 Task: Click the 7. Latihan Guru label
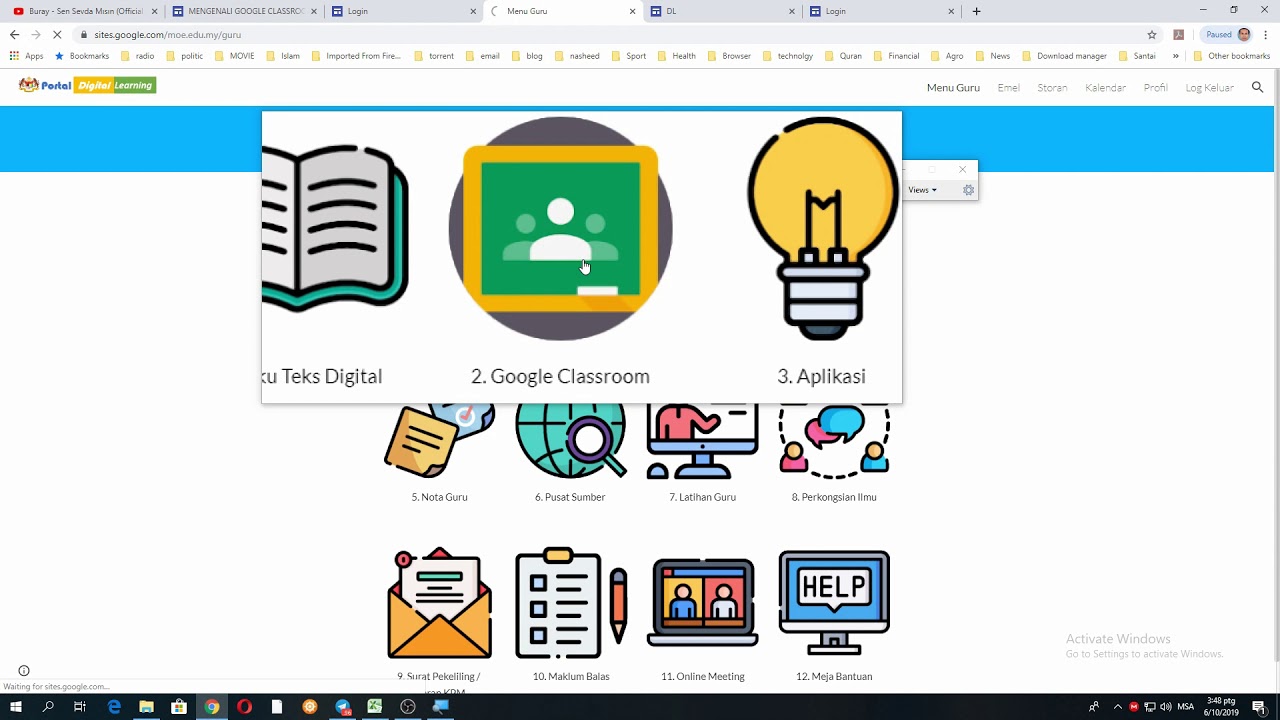click(x=702, y=497)
